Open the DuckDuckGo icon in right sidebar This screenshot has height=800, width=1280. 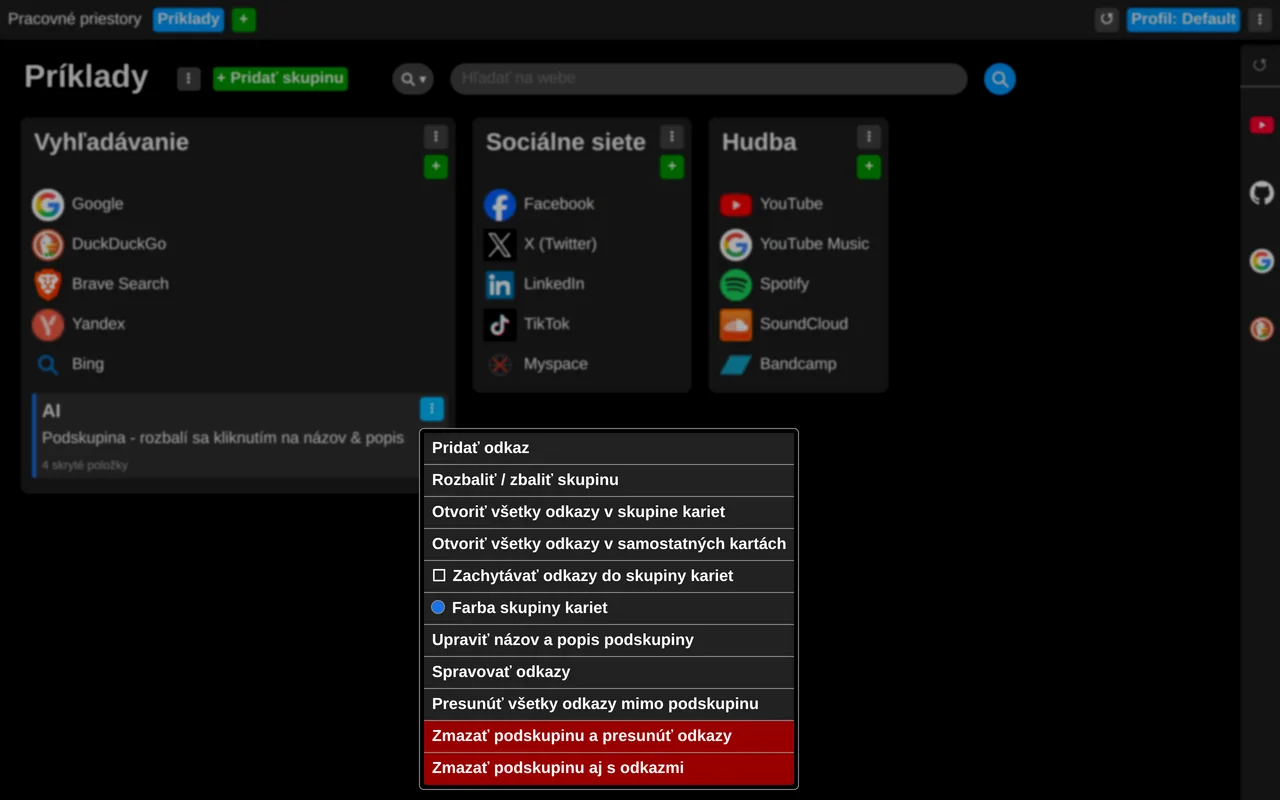[x=1261, y=329]
